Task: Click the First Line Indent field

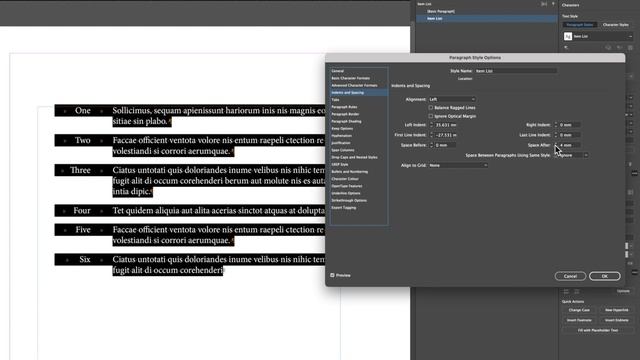Action: [x=446, y=135]
